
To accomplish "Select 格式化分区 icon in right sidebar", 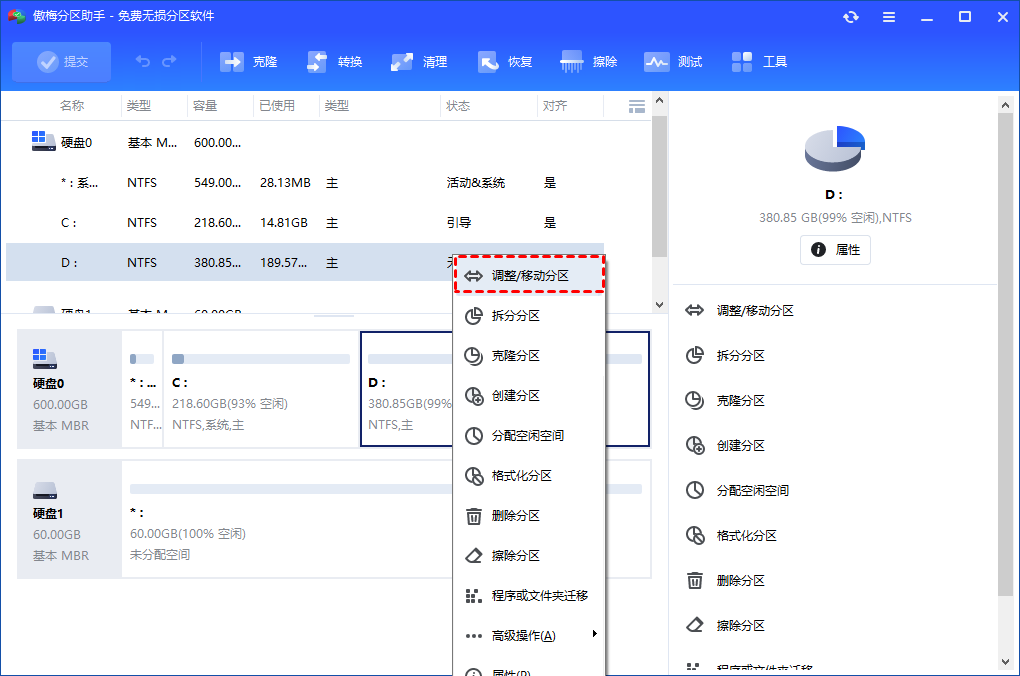I will (x=695, y=535).
